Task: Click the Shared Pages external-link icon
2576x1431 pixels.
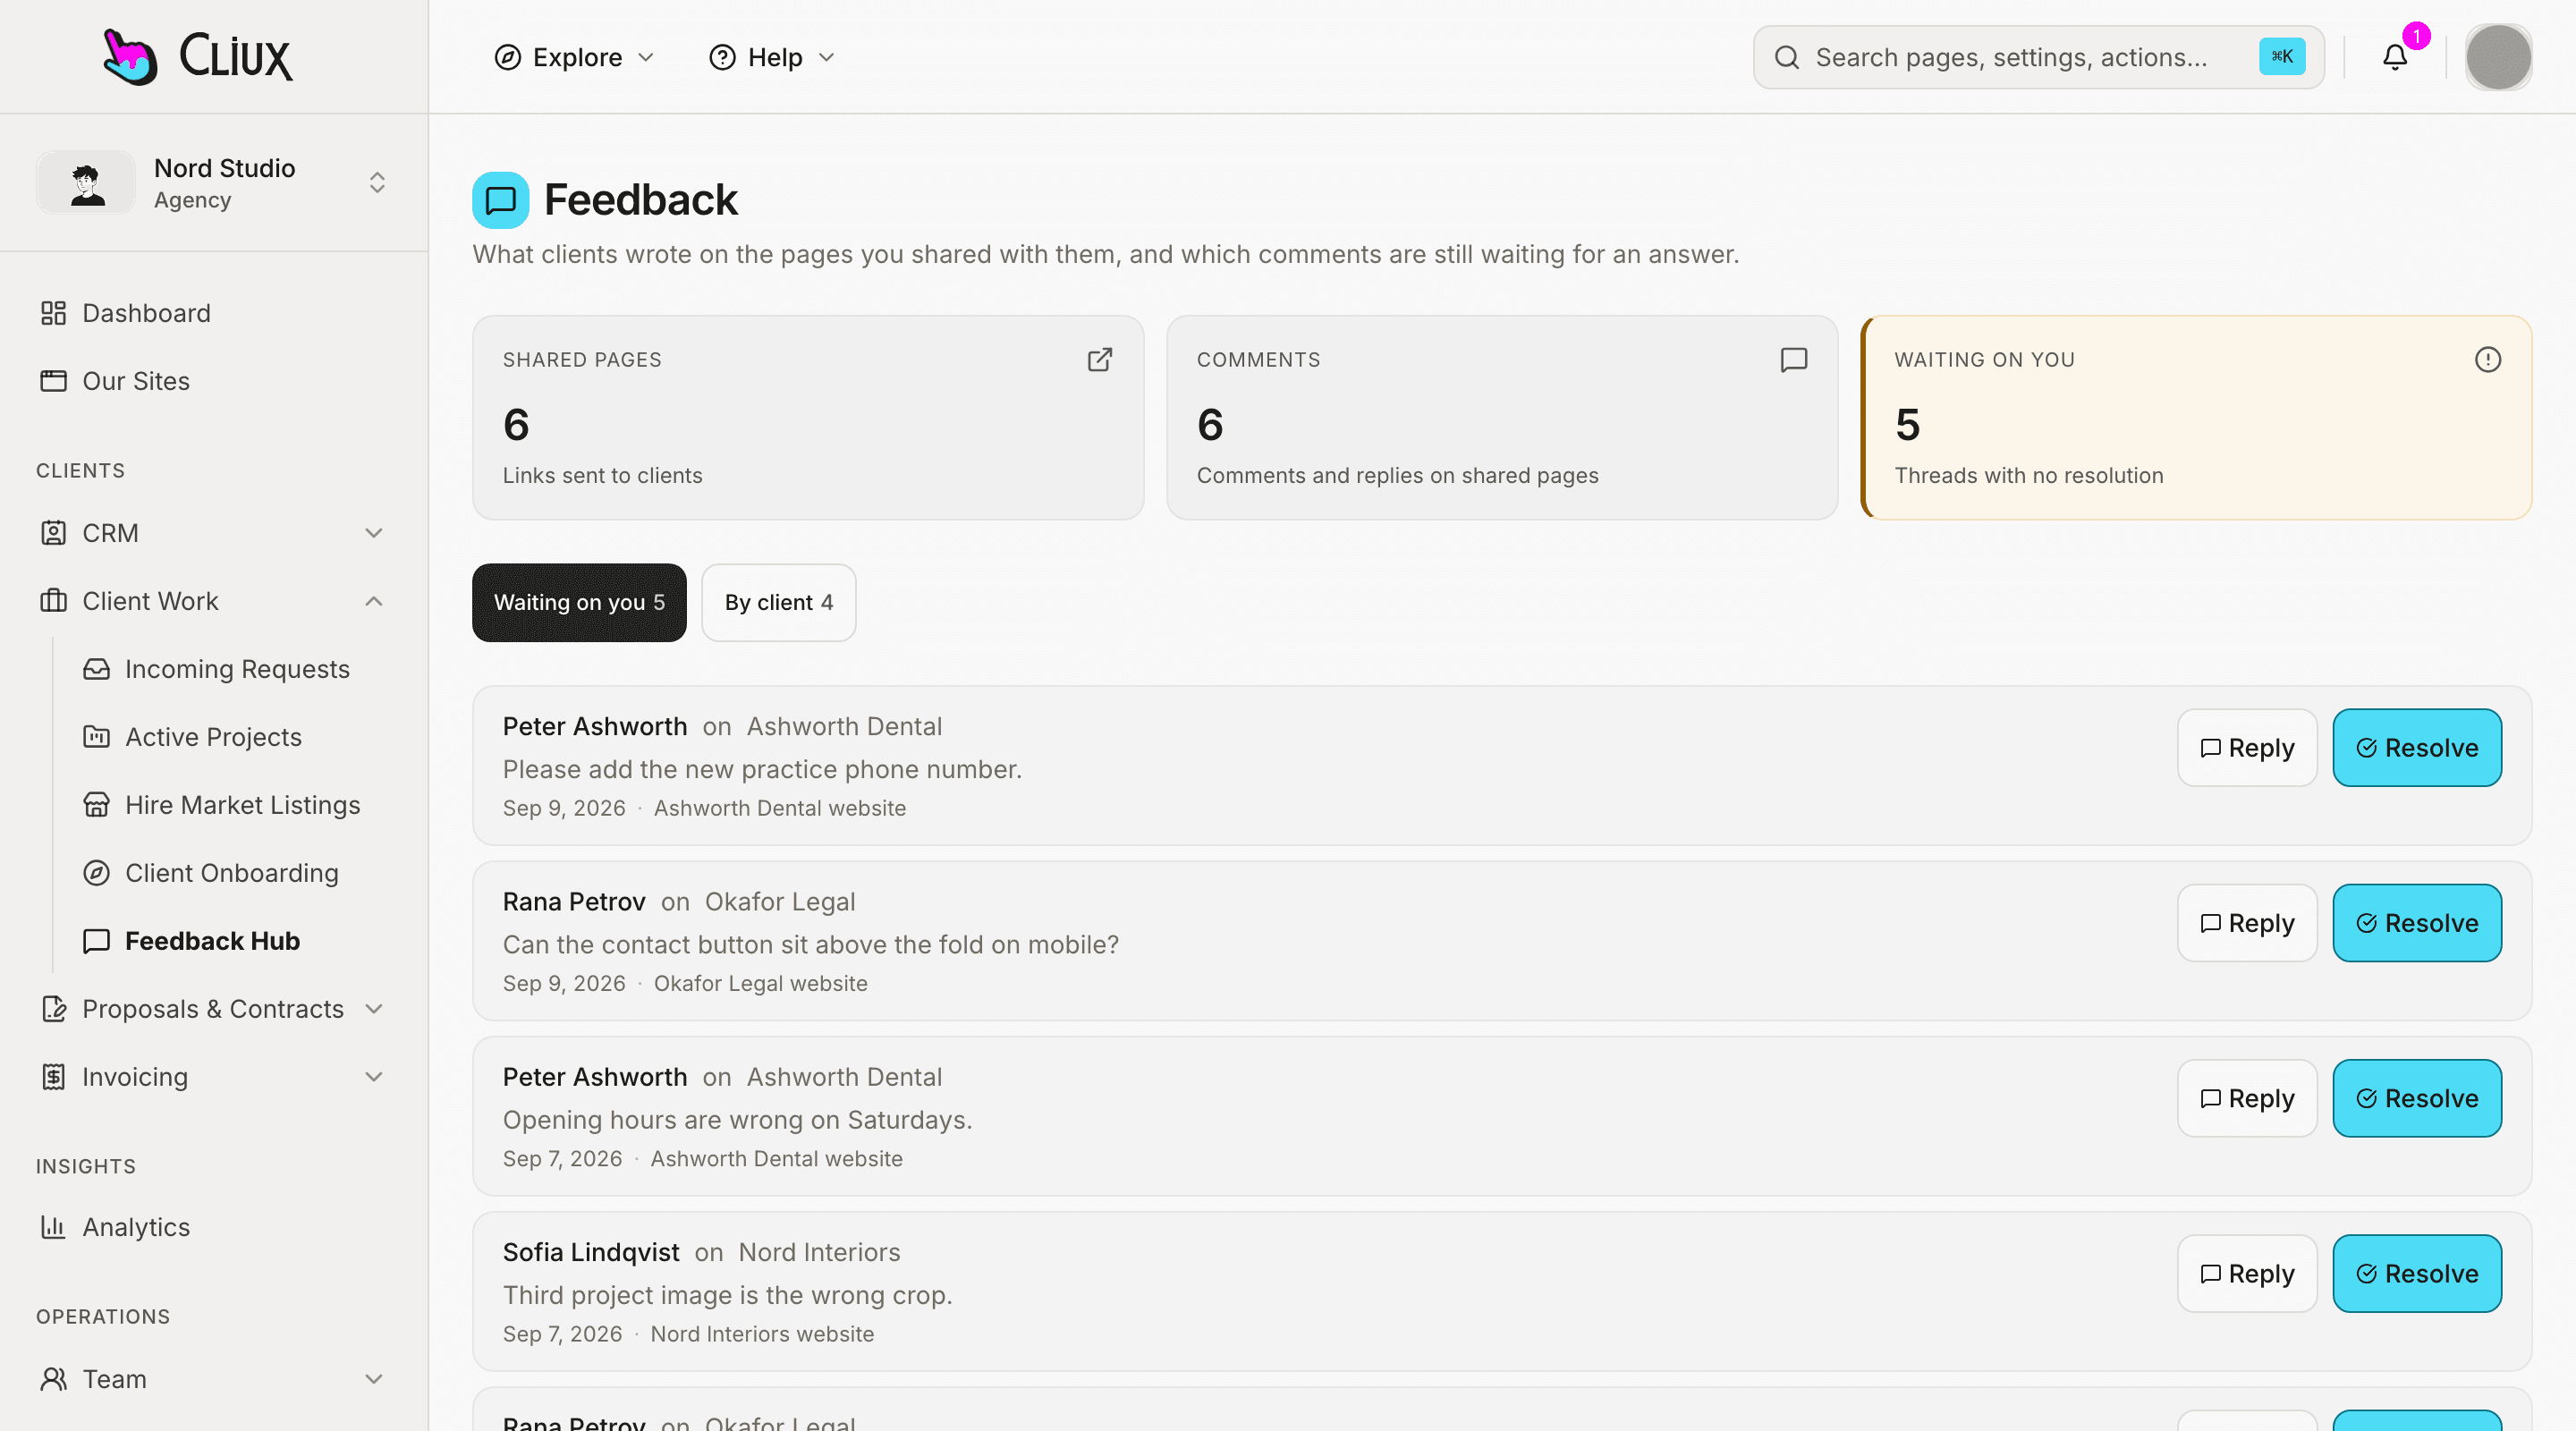Action: click(x=1100, y=360)
